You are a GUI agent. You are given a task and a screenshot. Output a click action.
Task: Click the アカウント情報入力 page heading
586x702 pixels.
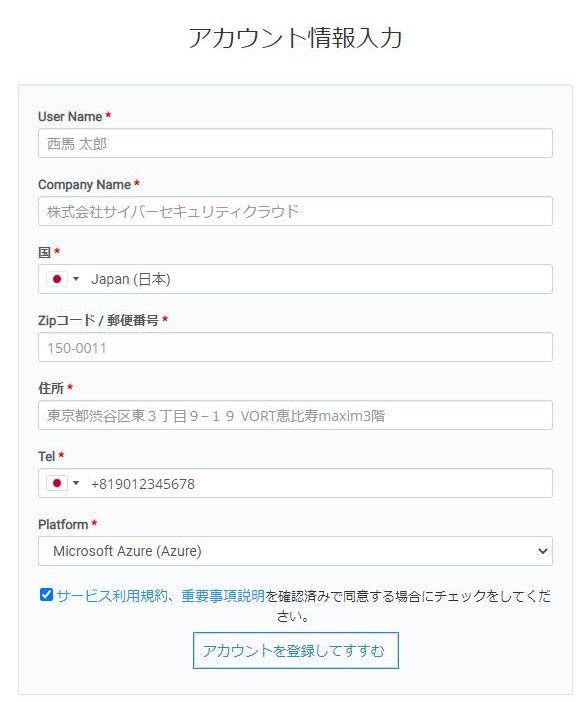[x=295, y=38]
